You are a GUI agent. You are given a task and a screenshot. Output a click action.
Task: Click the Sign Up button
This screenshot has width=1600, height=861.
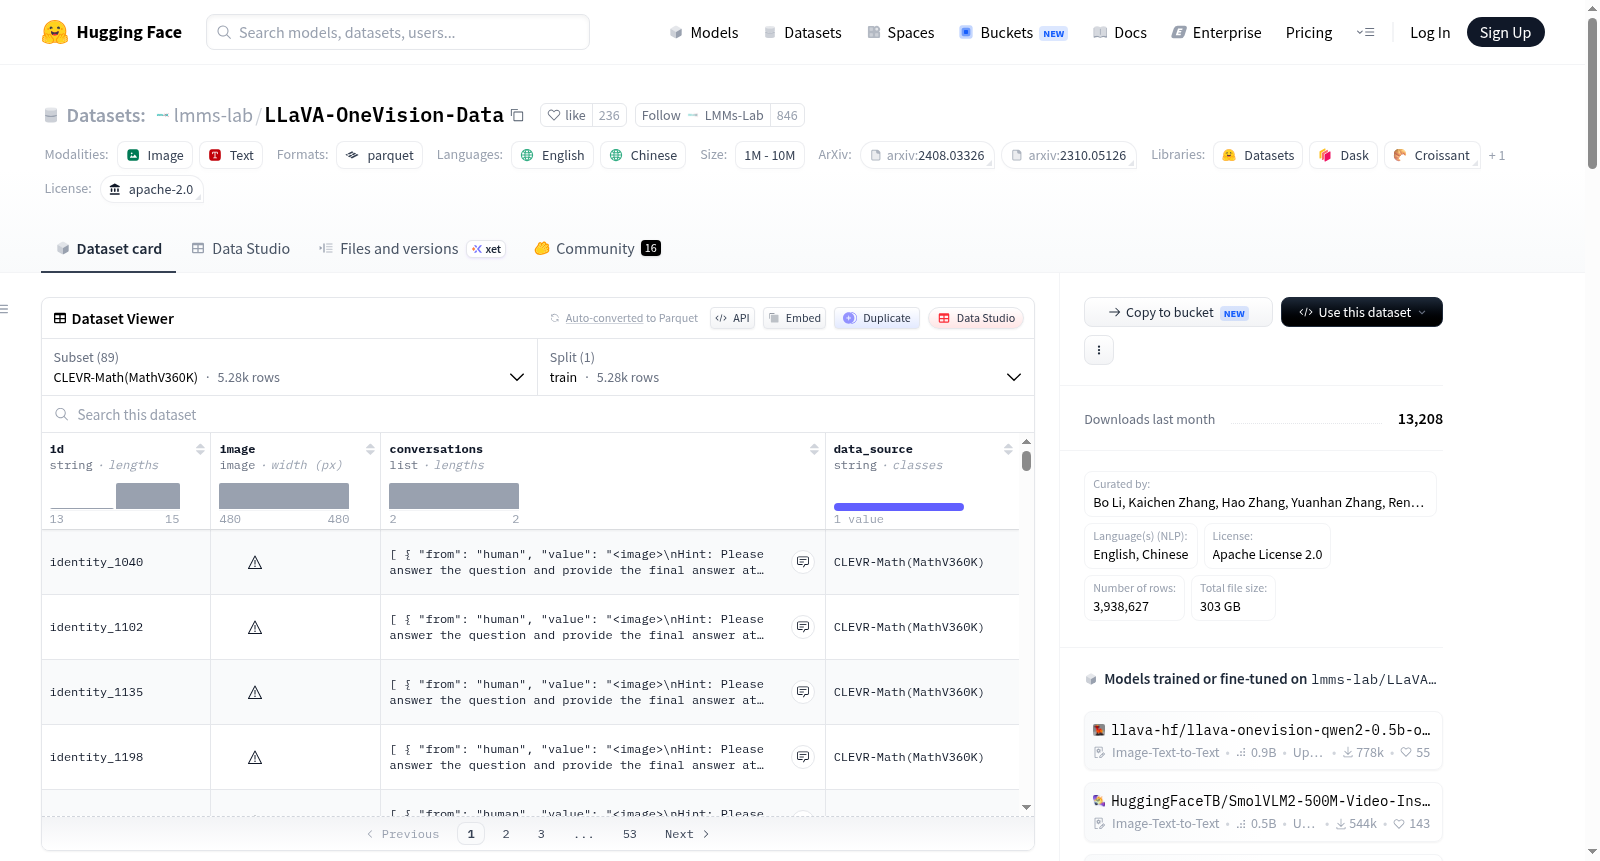pyautogui.click(x=1505, y=32)
